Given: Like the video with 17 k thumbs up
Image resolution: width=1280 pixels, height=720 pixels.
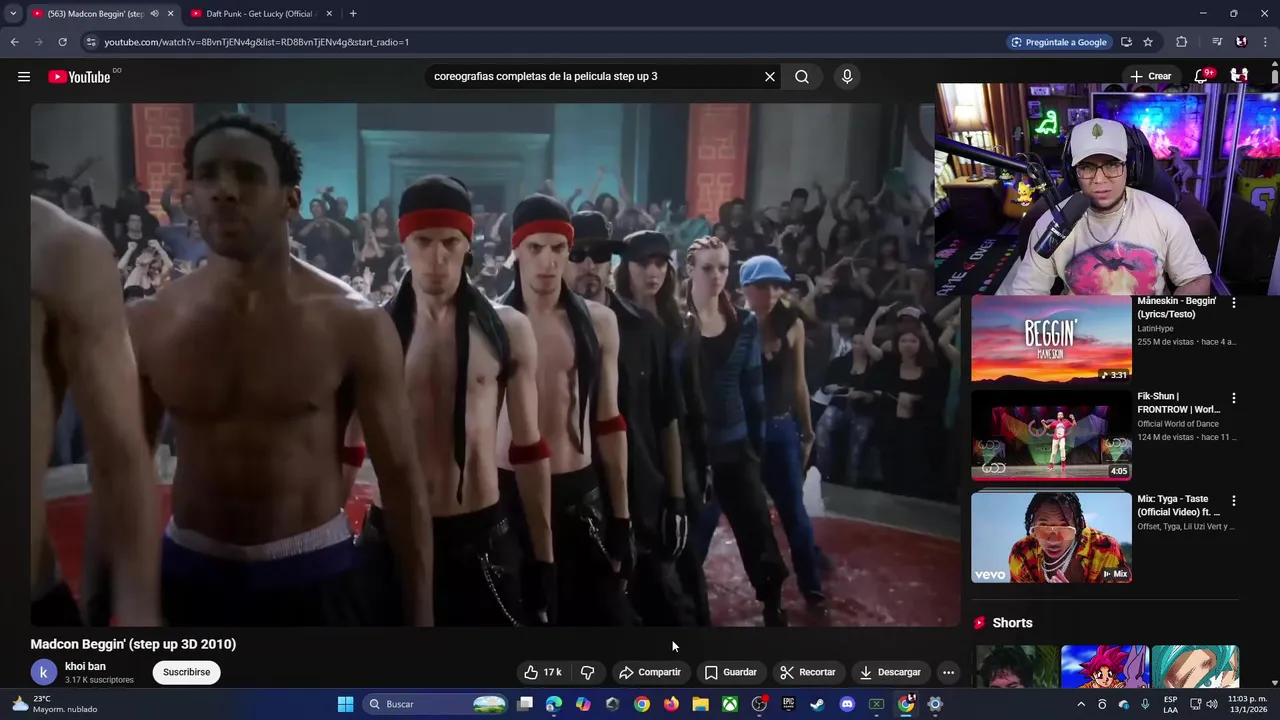Looking at the screenshot, I should click(x=543, y=672).
